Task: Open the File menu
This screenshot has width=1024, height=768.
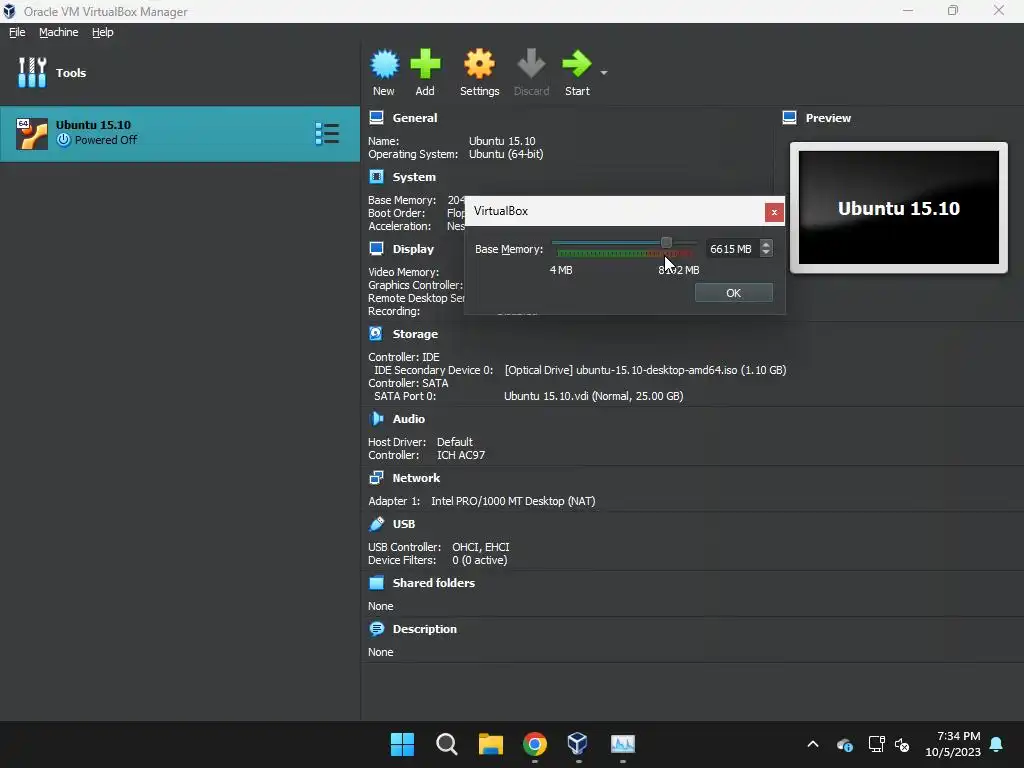Action: [x=17, y=32]
